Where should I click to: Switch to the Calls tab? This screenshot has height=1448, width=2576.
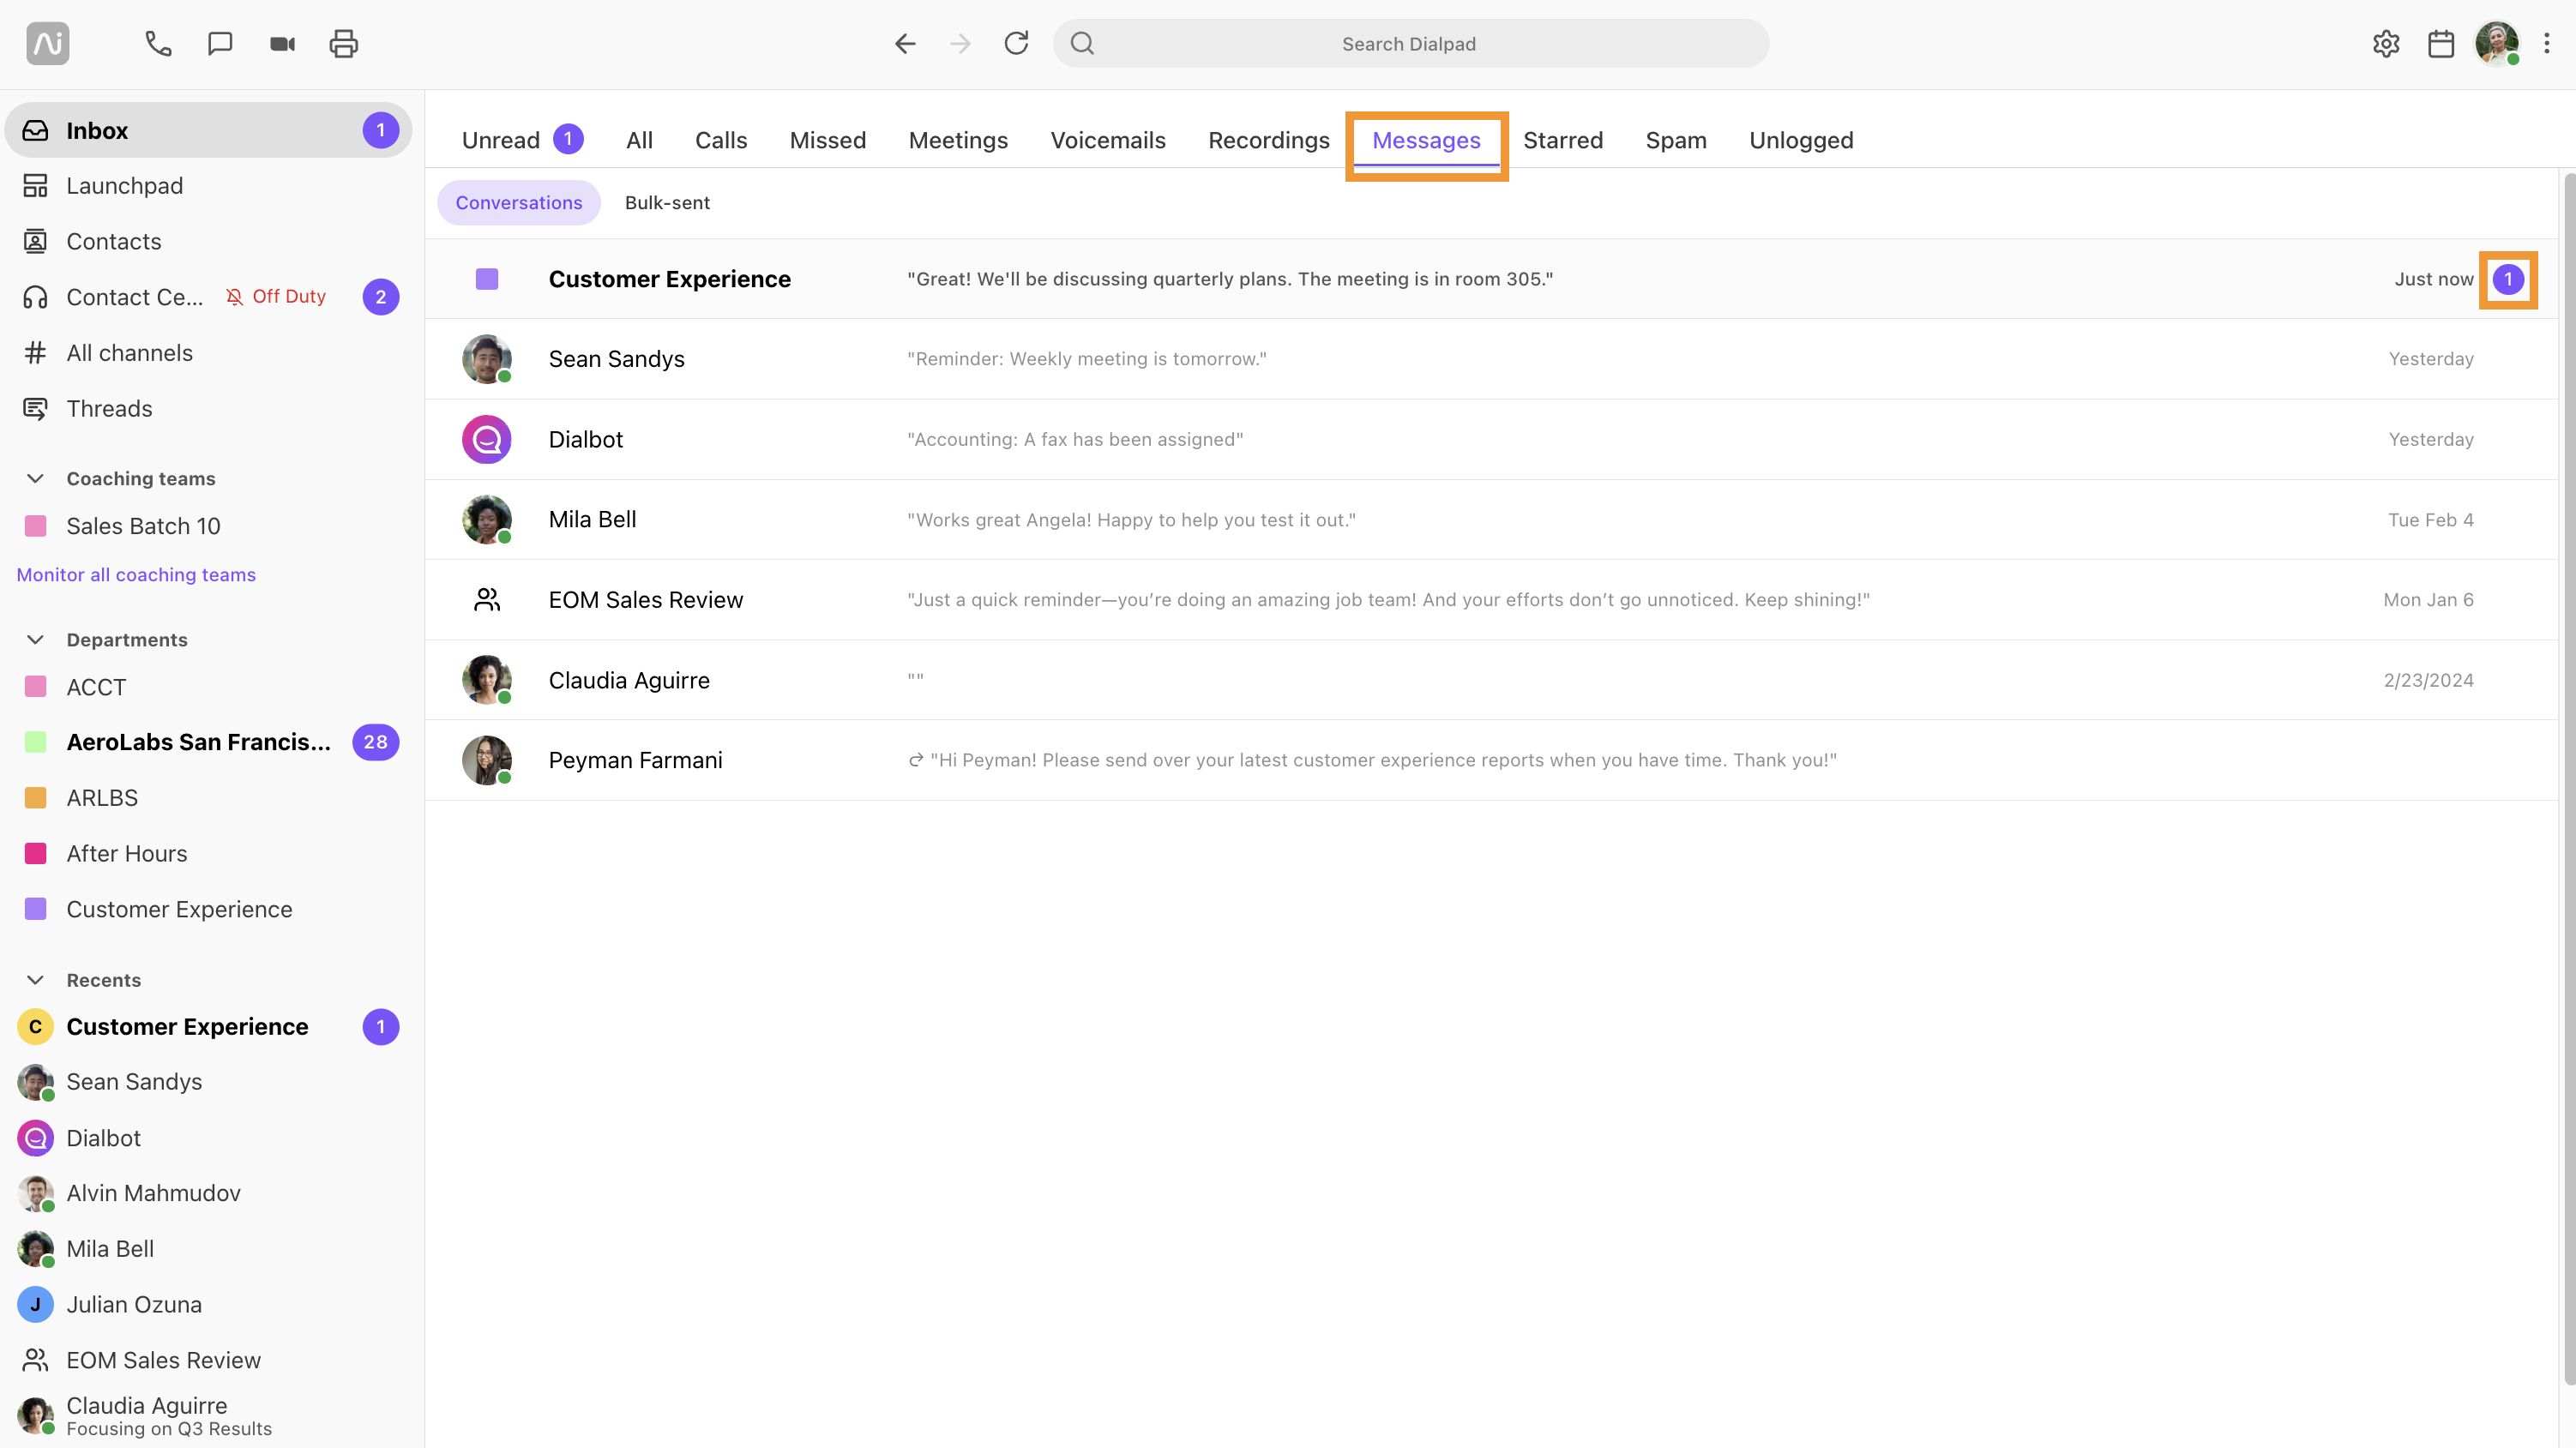pos(721,140)
